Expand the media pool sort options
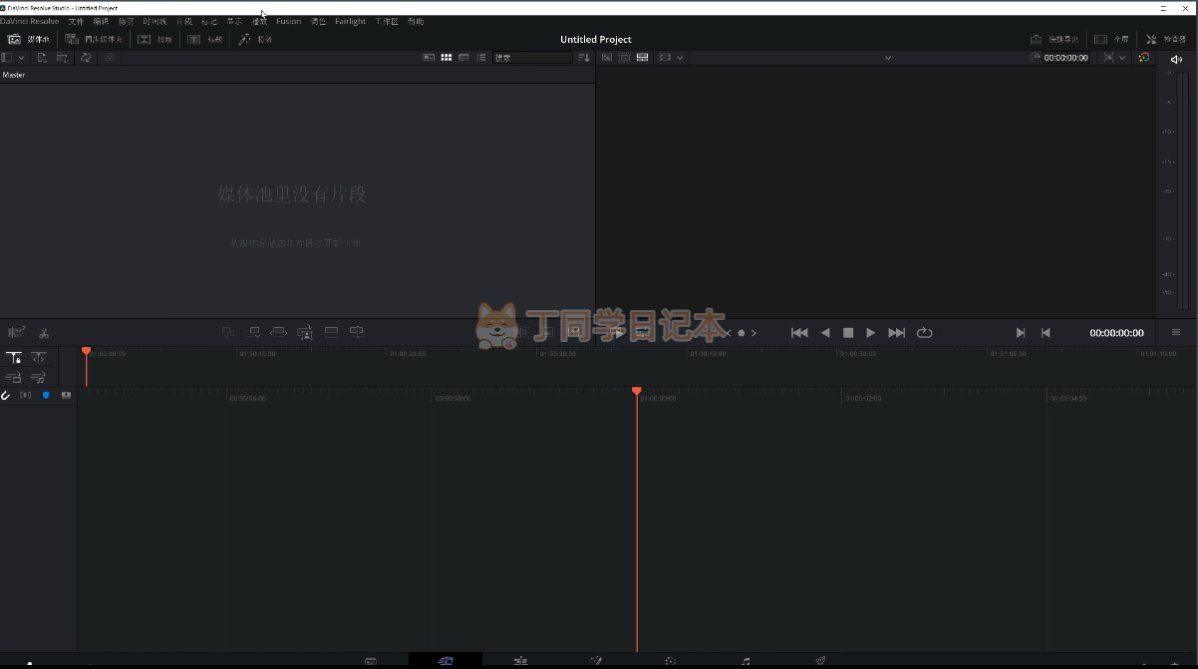Viewport: 1198px width, 669px height. tap(584, 58)
